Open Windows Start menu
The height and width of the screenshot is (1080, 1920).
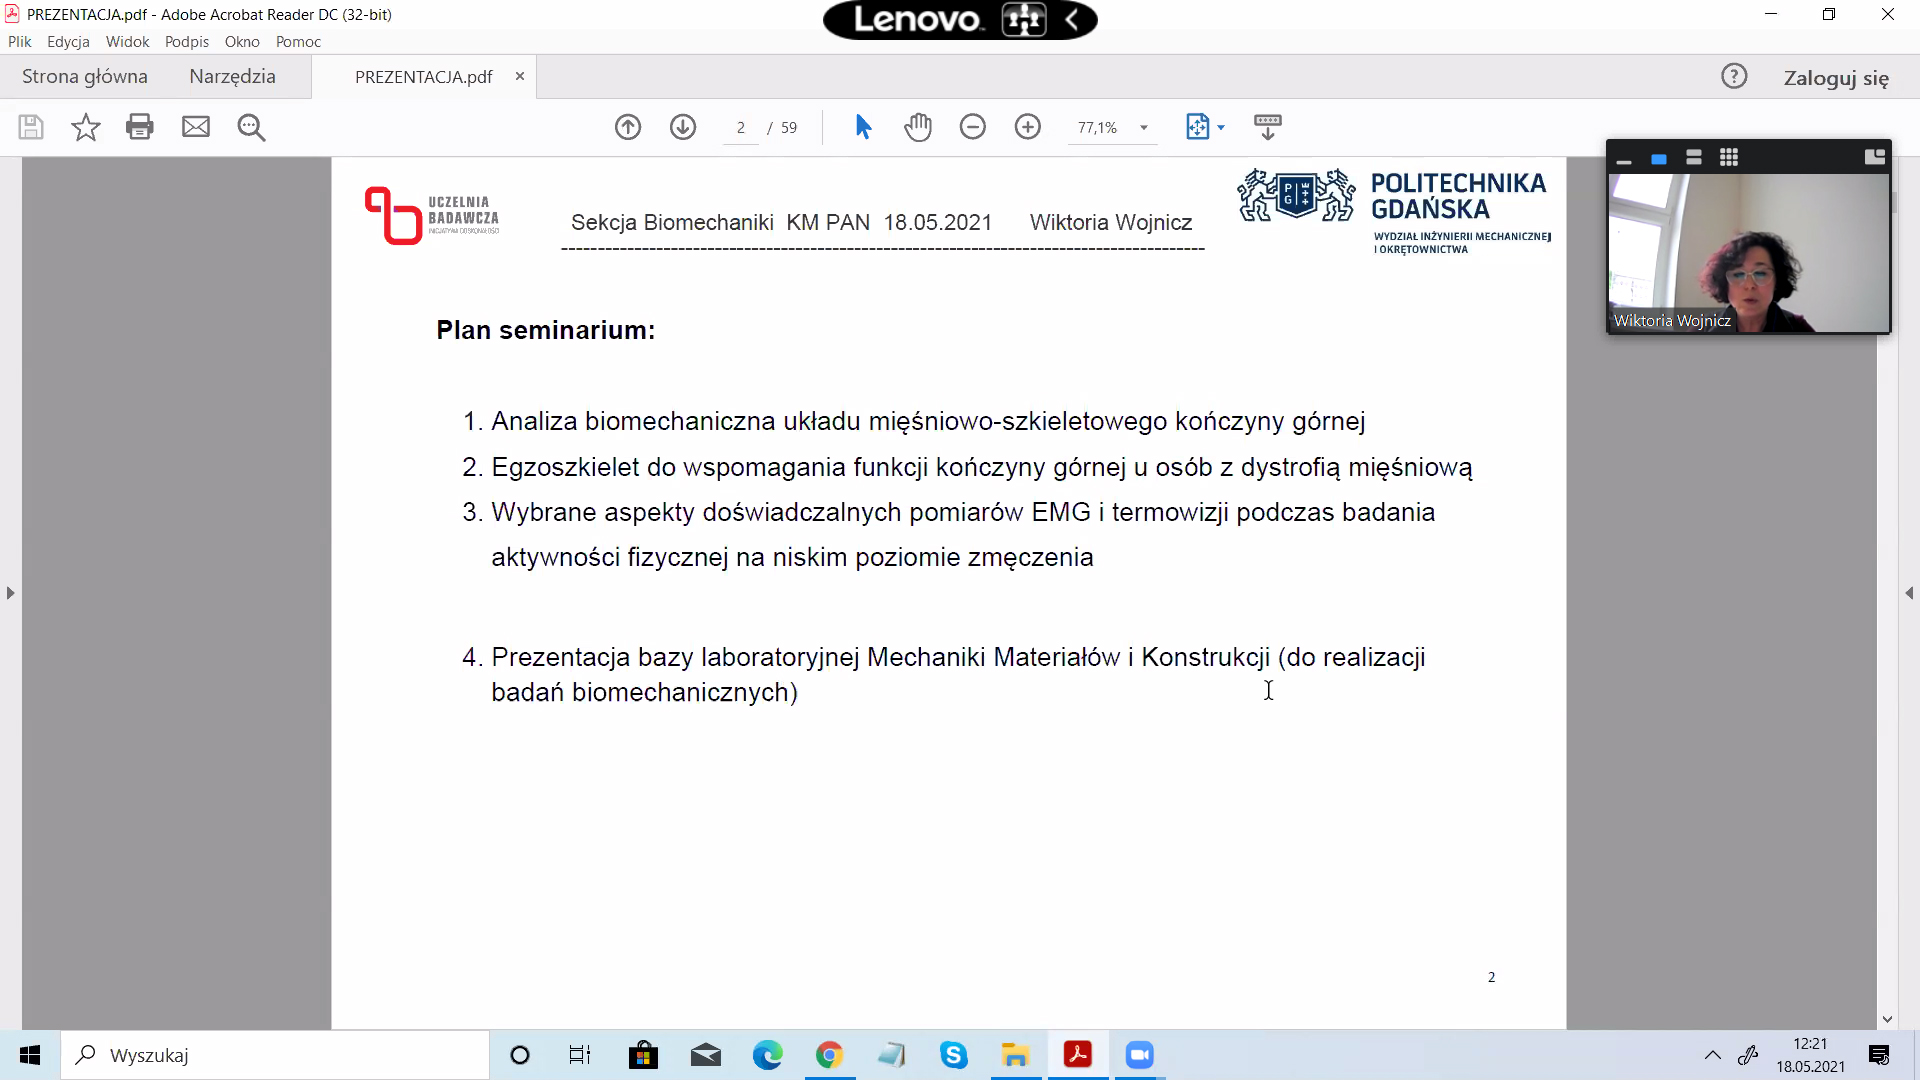(x=30, y=1055)
